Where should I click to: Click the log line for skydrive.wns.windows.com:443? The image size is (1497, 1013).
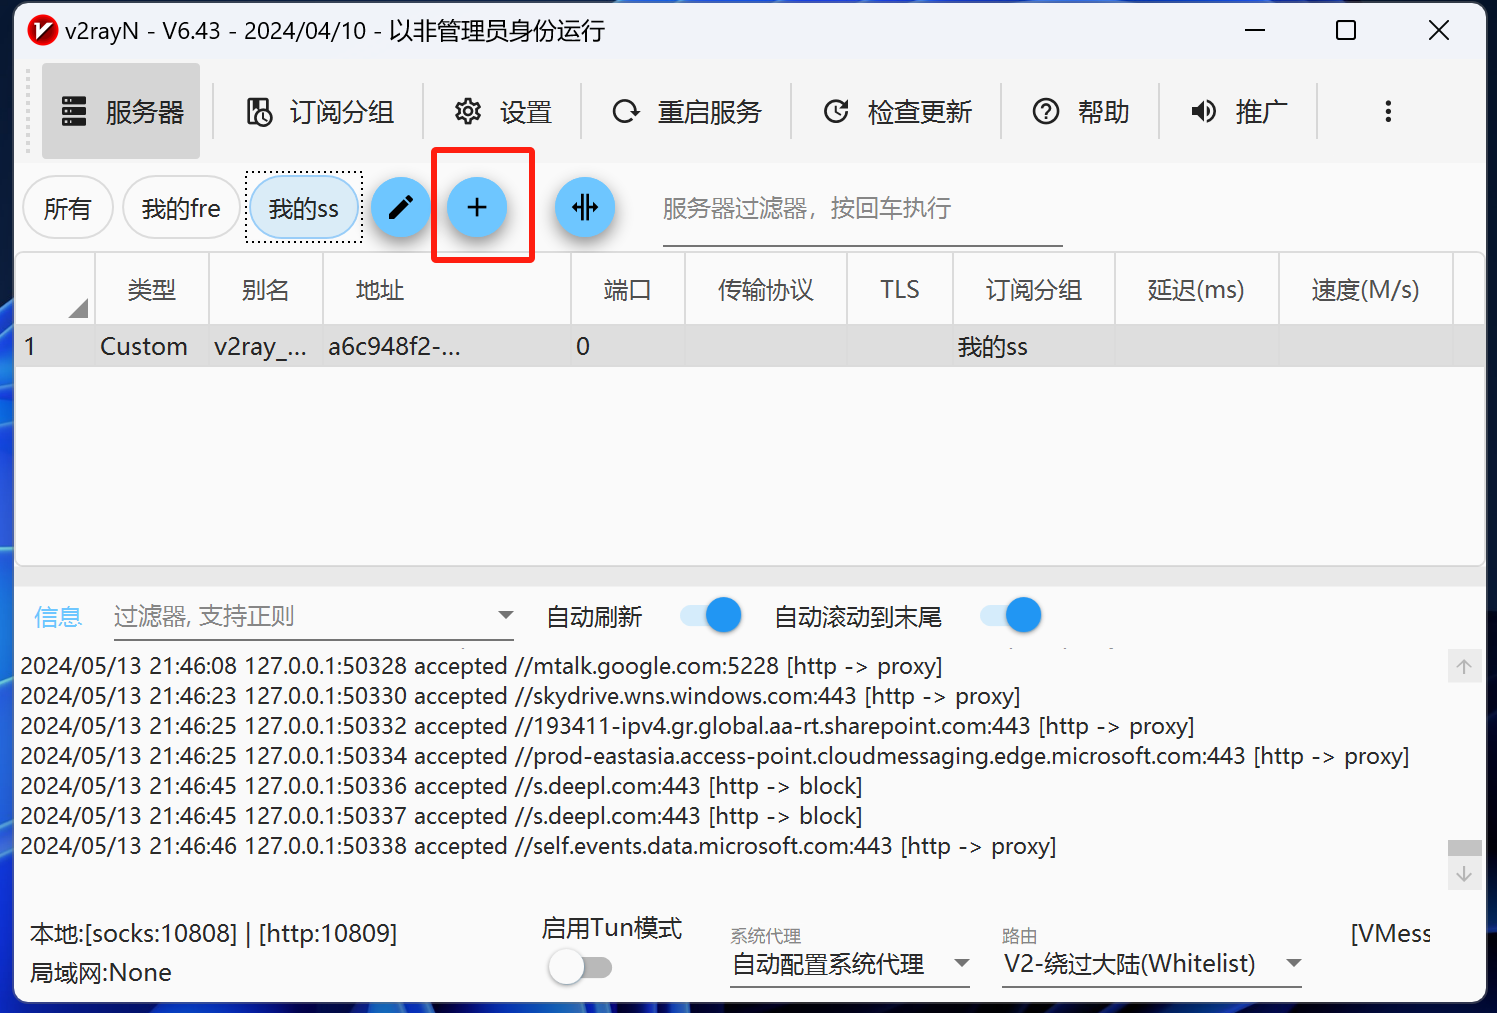pos(520,696)
